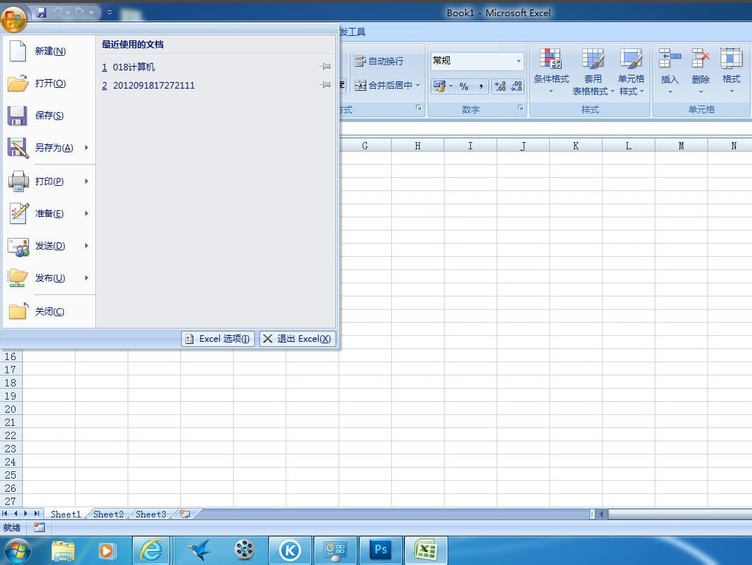Click 合并后居中 merge and center
This screenshot has height=565, width=752.
pyautogui.click(x=383, y=85)
